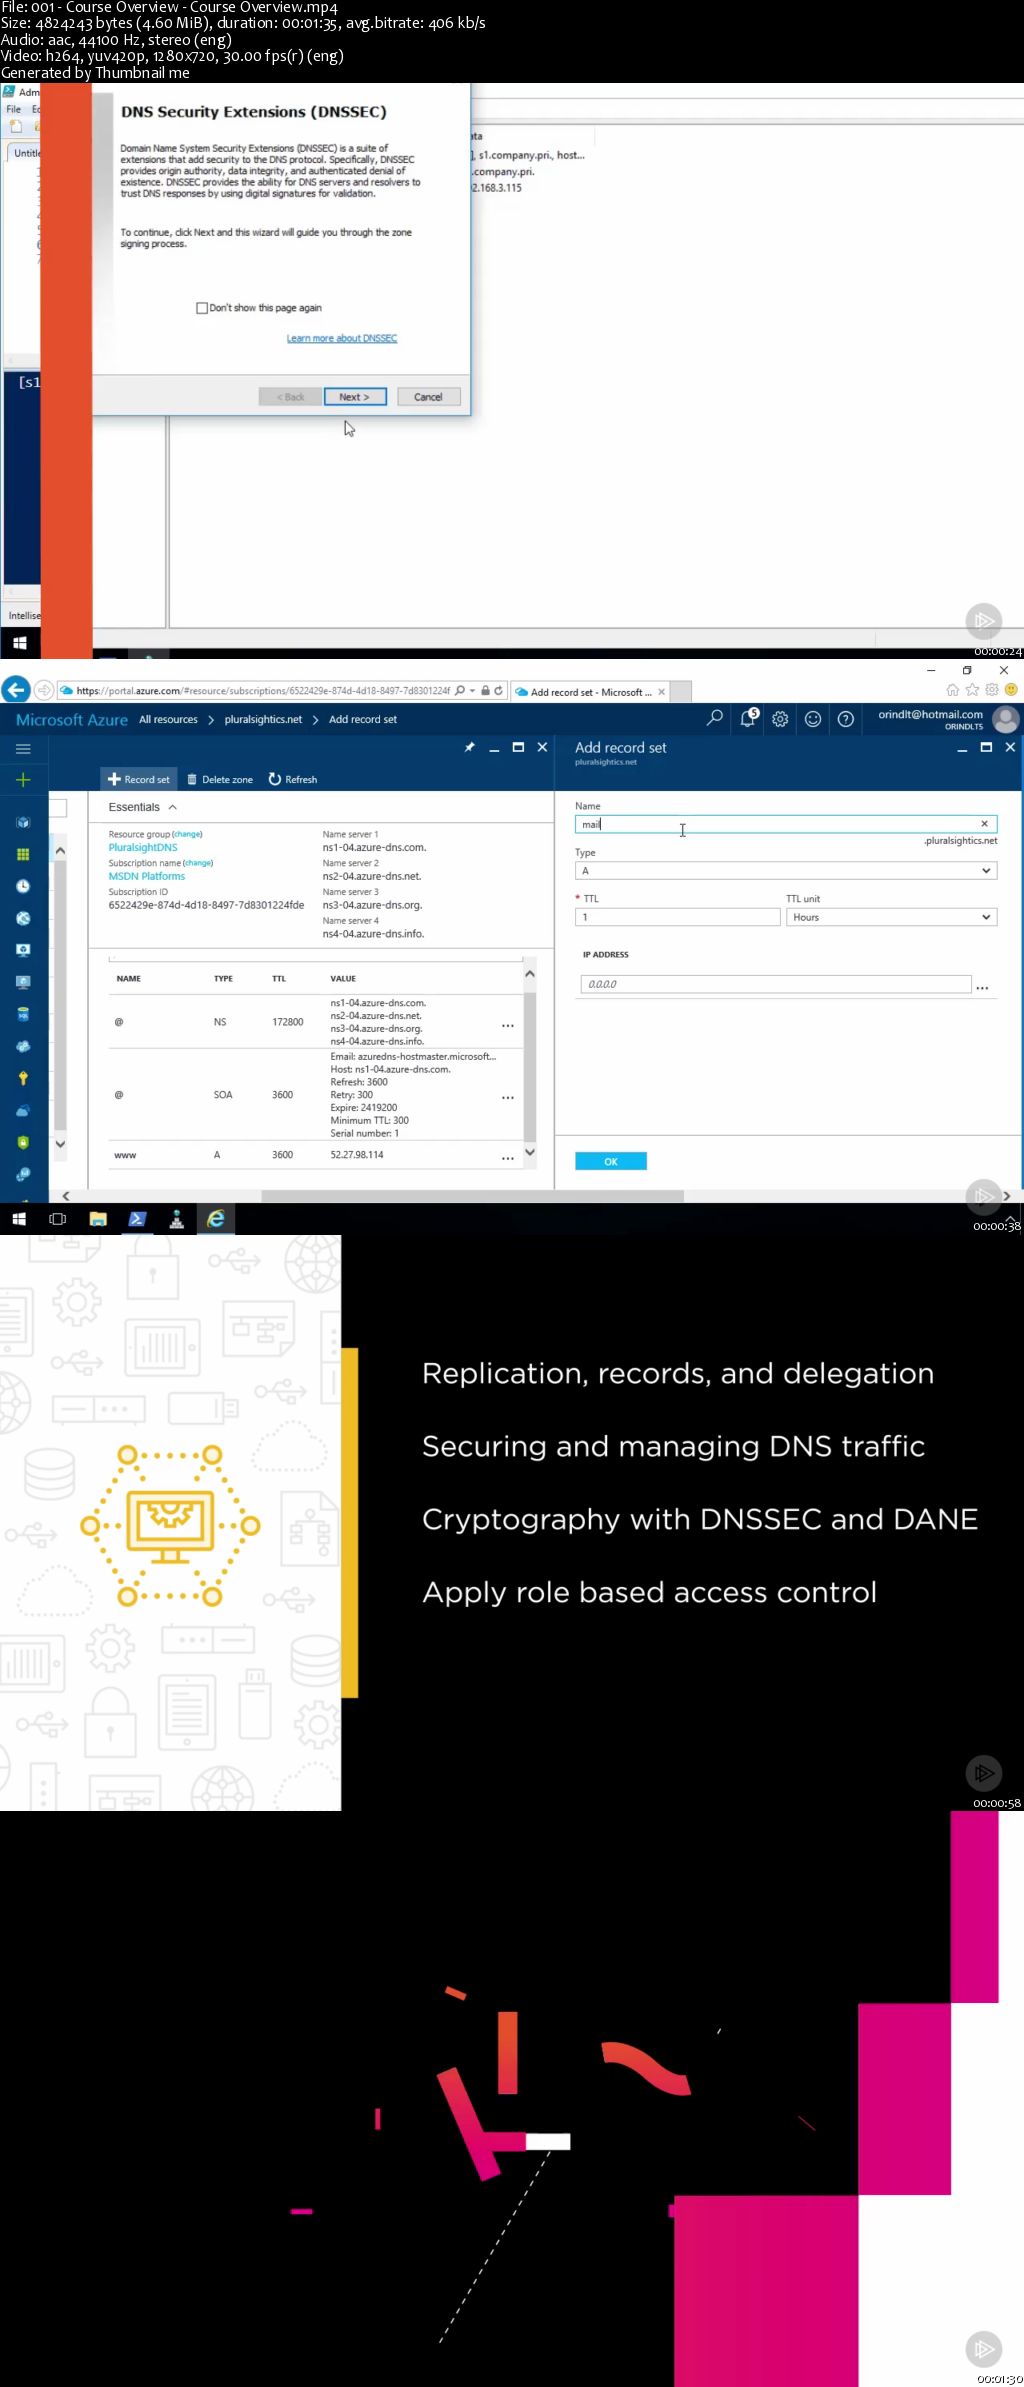Open Task View on the taskbar

[x=58, y=1219]
